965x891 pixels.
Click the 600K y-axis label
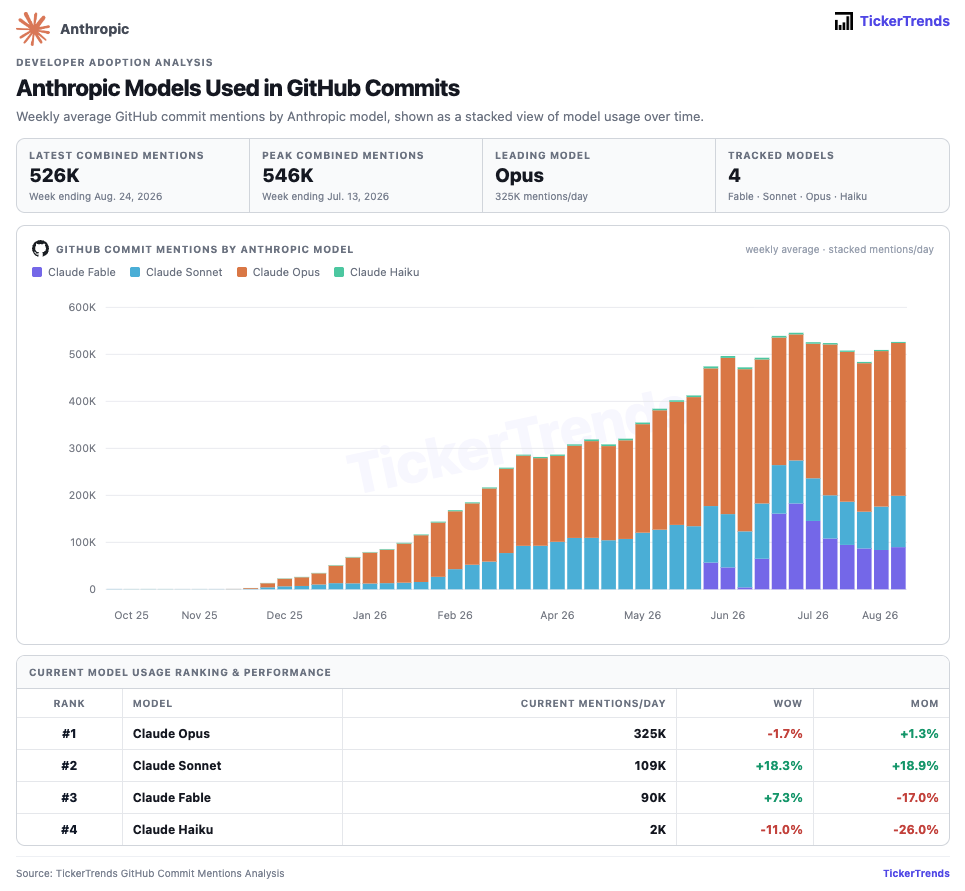point(82,307)
